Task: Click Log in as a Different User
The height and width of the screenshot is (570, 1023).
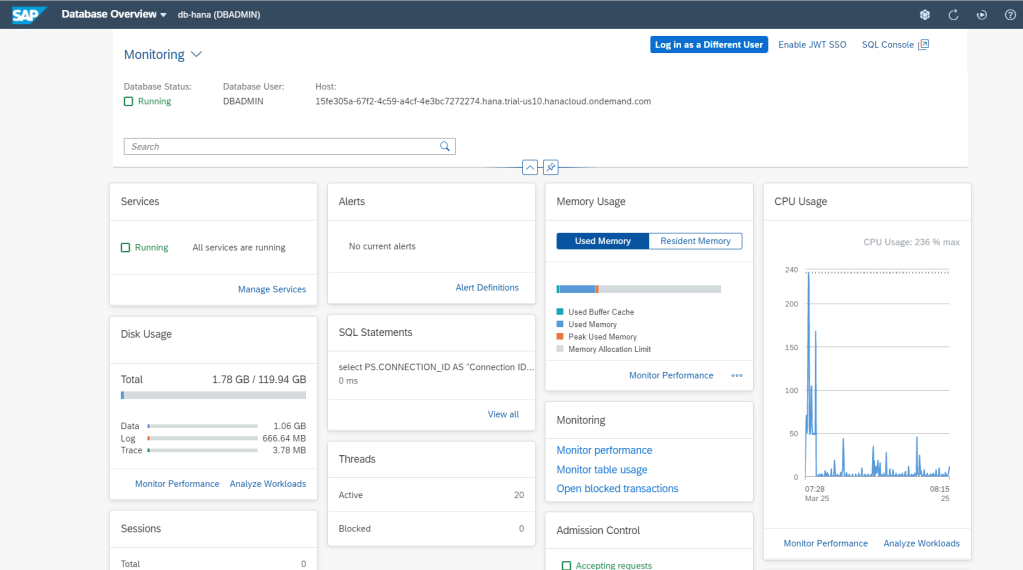Action: (708, 45)
